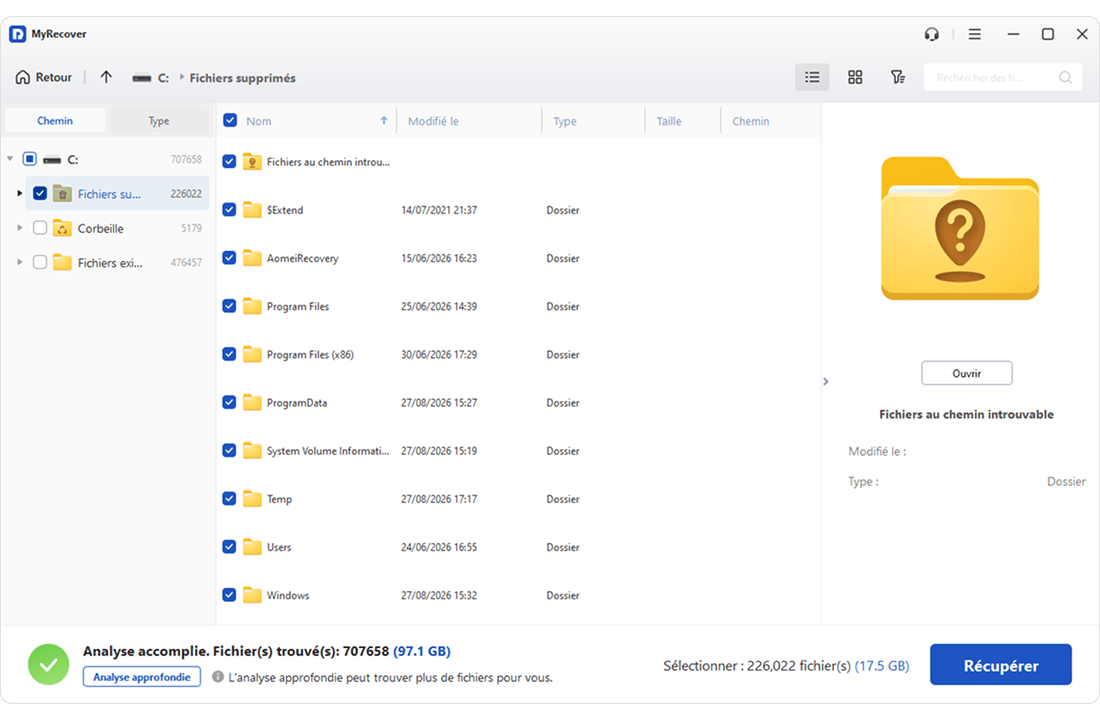Click the MyRecover app logo
The height and width of the screenshot is (720, 1100).
[18, 34]
